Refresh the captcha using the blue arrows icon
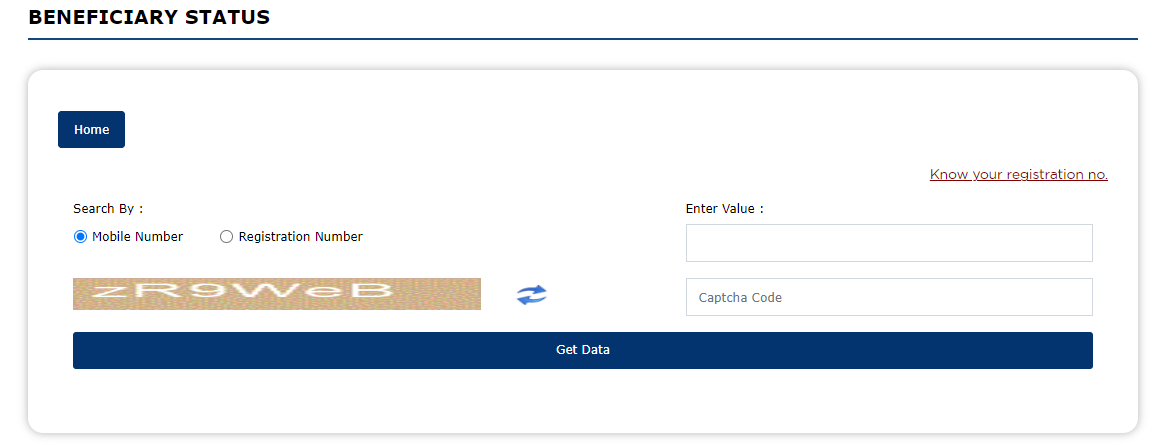The height and width of the screenshot is (445, 1167). pyautogui.click(x=531, y=295)
